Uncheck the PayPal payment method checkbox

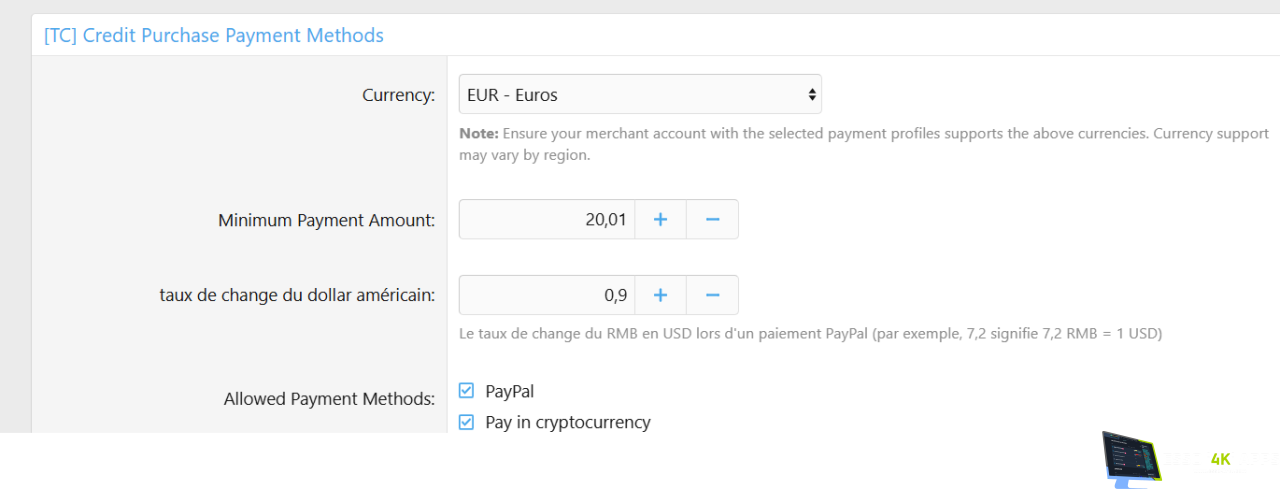click(466, 391)
